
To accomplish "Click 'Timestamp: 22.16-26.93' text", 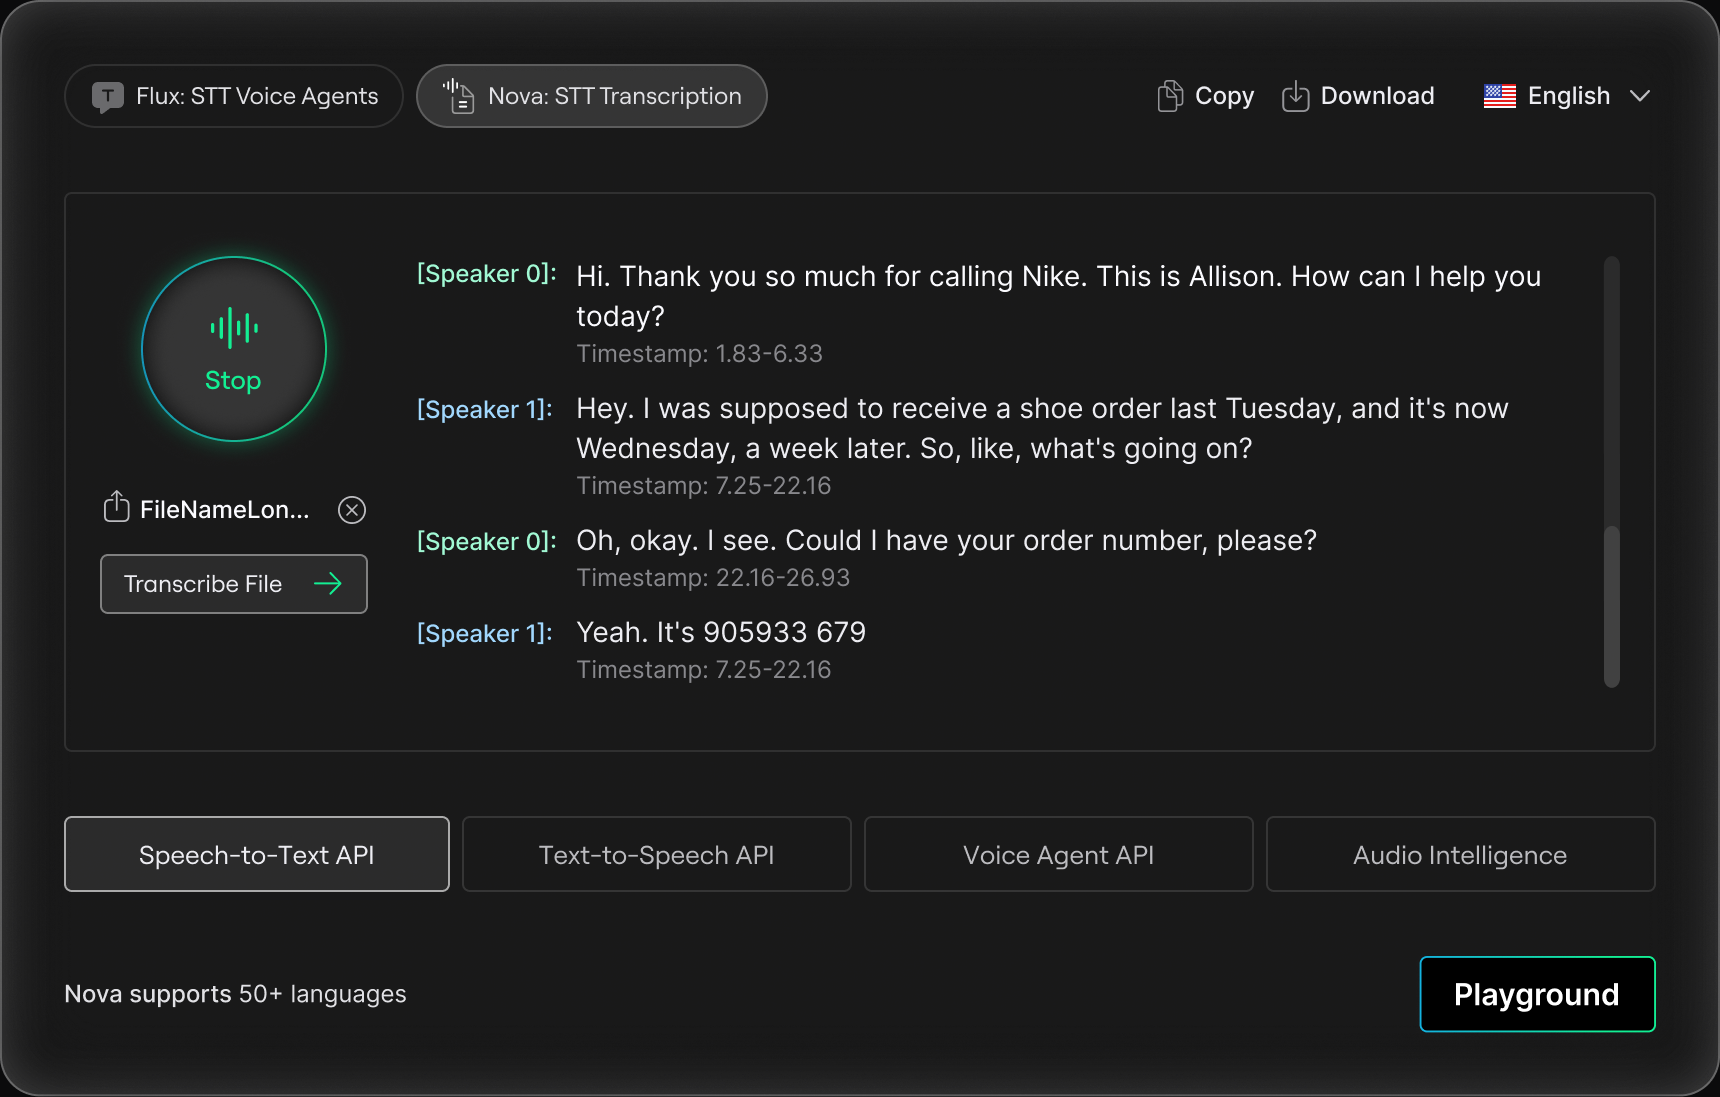I will click(713, 578).
